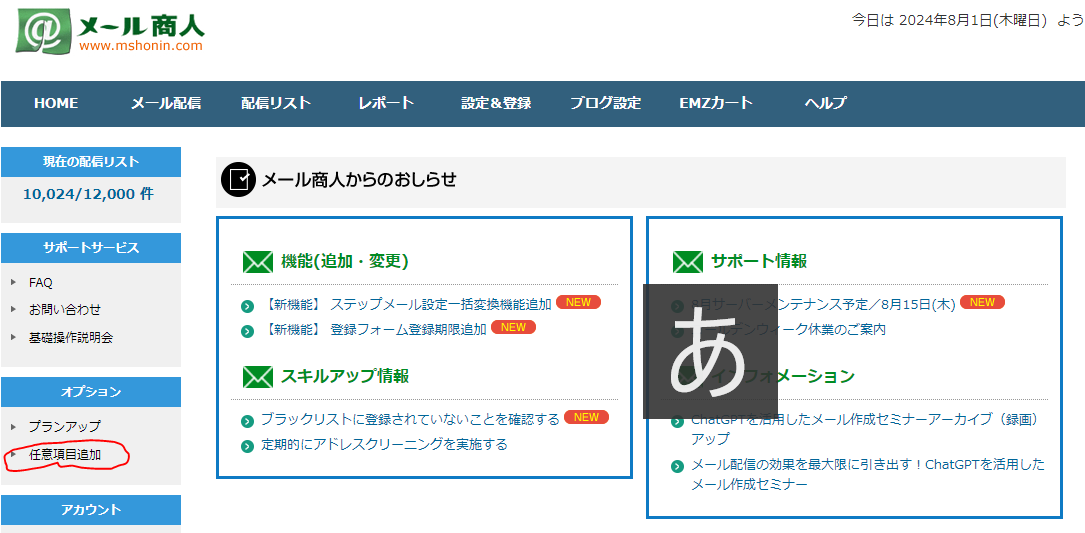Click NEW badge on サーバーメンテナンス item
1085x533 pixels.
(982, 302)
